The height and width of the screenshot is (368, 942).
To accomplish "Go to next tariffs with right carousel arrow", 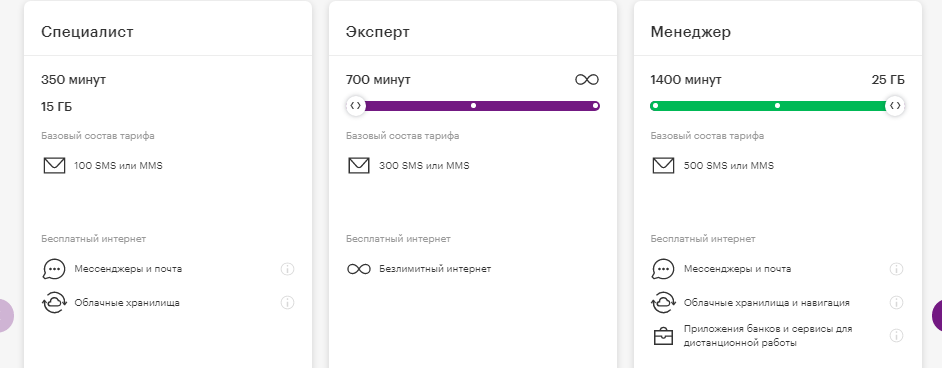I will [936, 315].
